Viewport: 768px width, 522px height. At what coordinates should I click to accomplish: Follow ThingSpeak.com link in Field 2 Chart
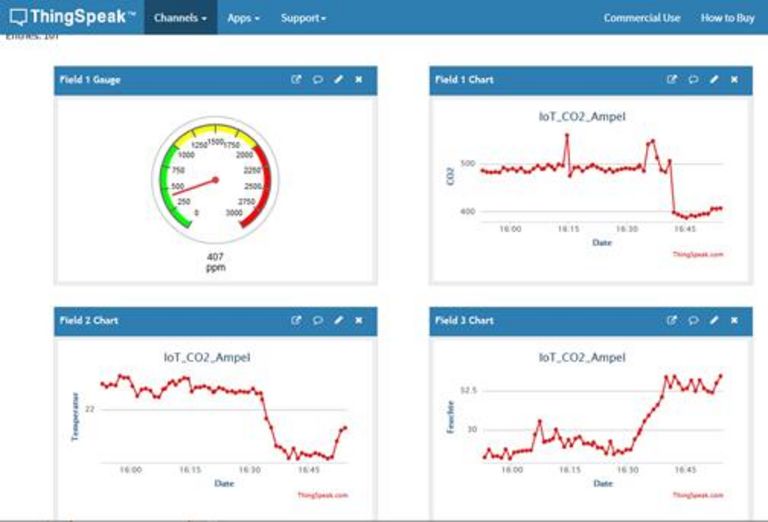click(x=322, y=495)
